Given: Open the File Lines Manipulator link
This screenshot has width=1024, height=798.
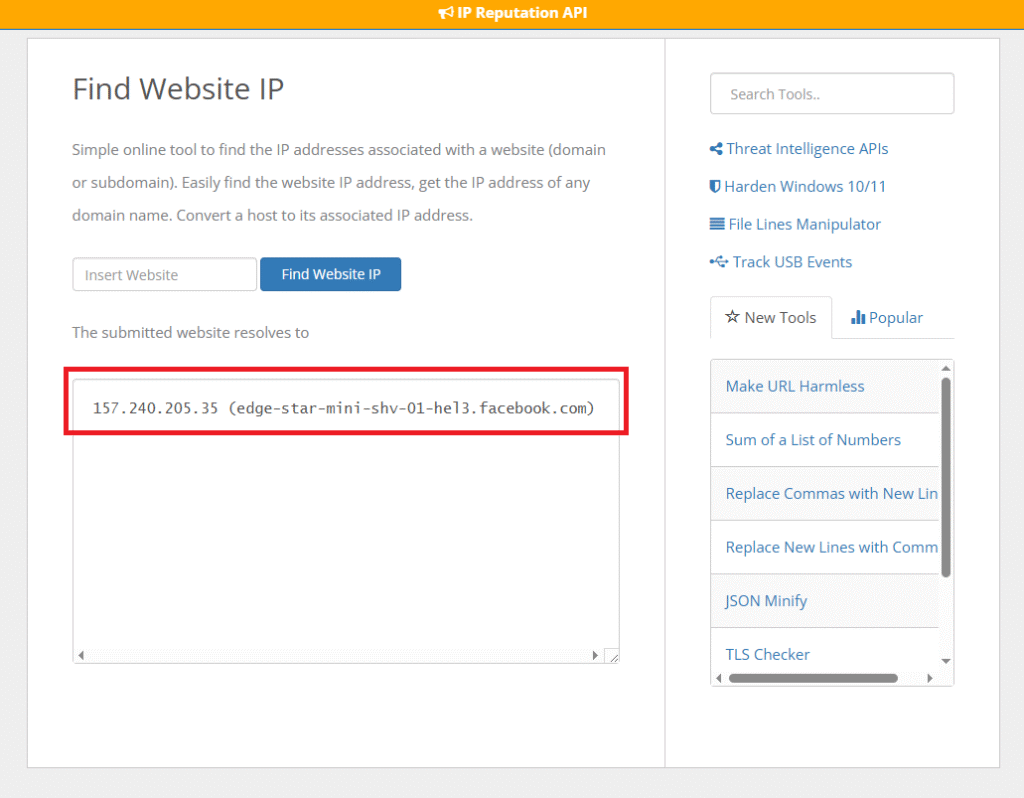Looking at the screenshot, I should (x=805, y=224).
